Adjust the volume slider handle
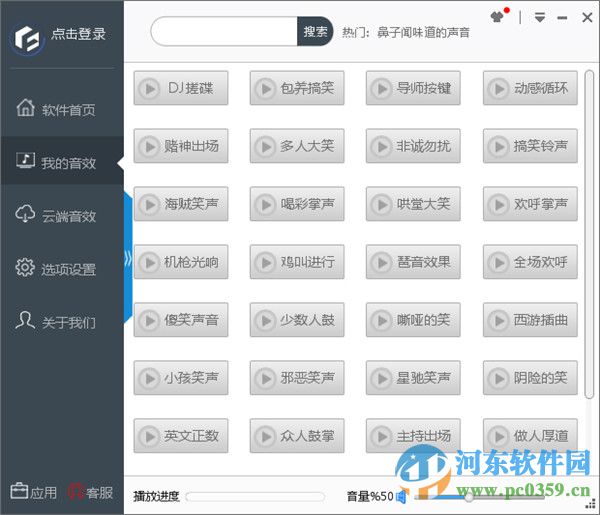Image resolution: width=600 pixels, height=515 pixels. pos(469,497)
